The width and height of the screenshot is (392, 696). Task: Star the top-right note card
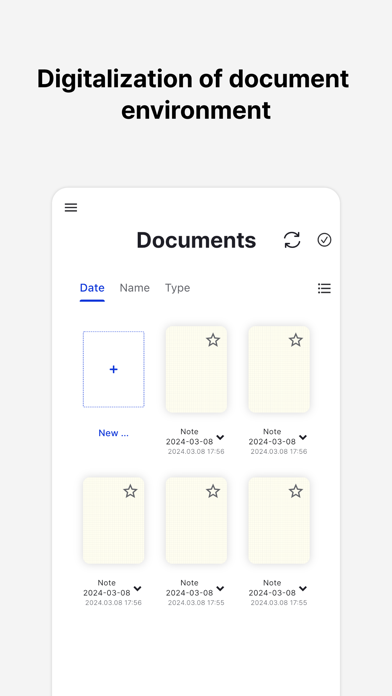point(296,340)
